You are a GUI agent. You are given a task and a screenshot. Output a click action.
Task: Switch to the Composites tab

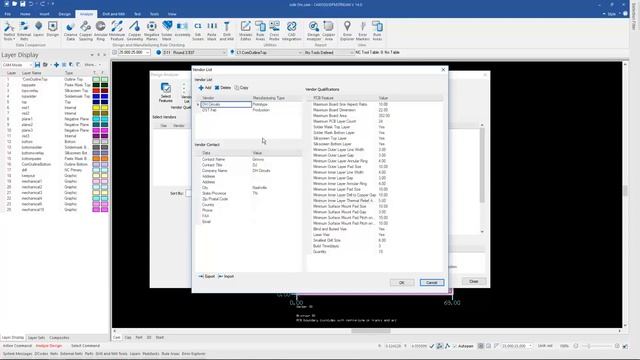(x=59, y=338)
